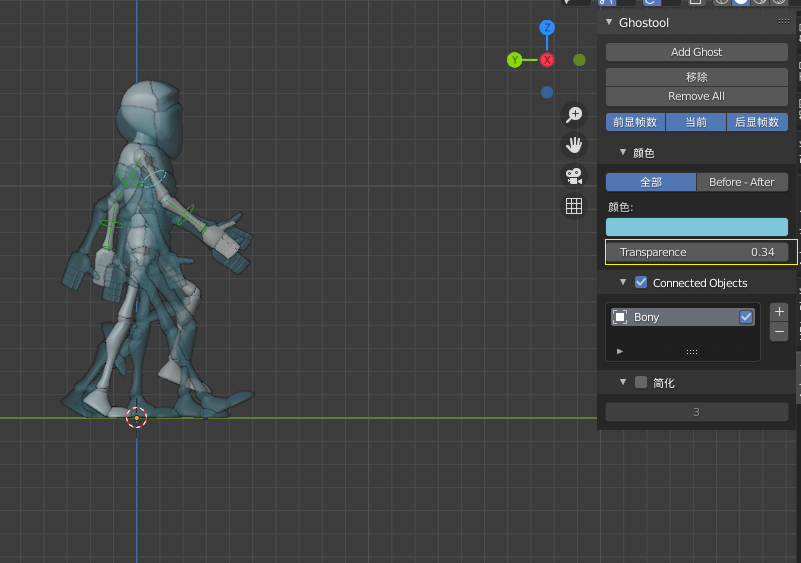Enable the 简化 checkbox
The height and width of the screenshot is (563, 801).
coord(641,382)
